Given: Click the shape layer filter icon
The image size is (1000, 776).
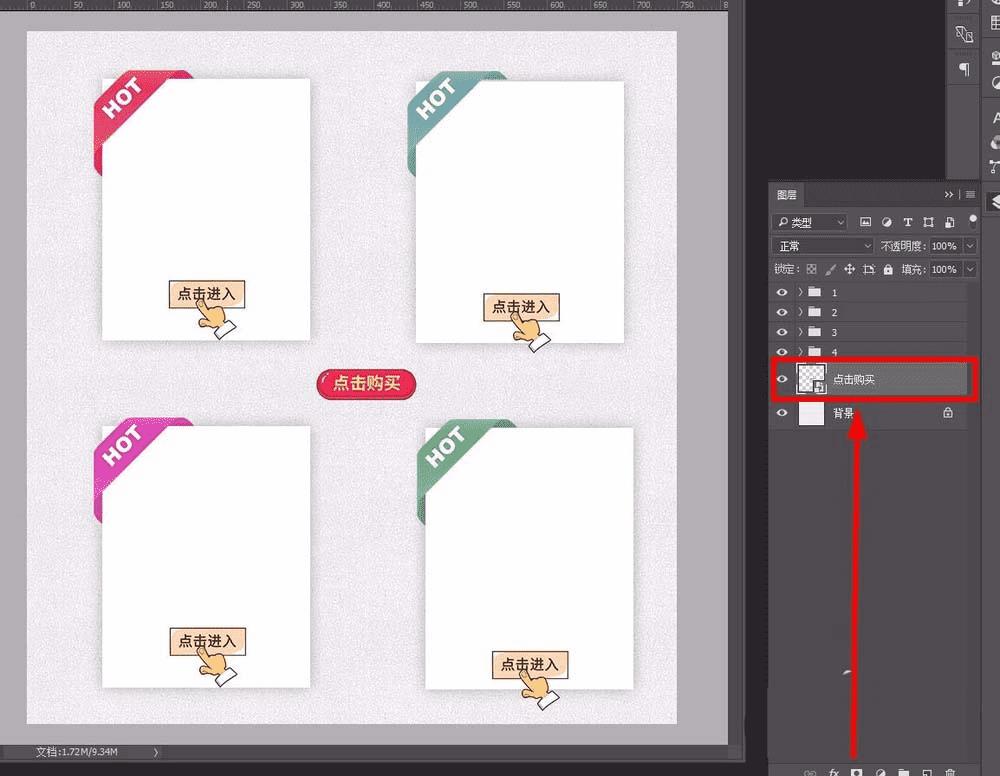Looking at the screenshot, I should 929,222.
